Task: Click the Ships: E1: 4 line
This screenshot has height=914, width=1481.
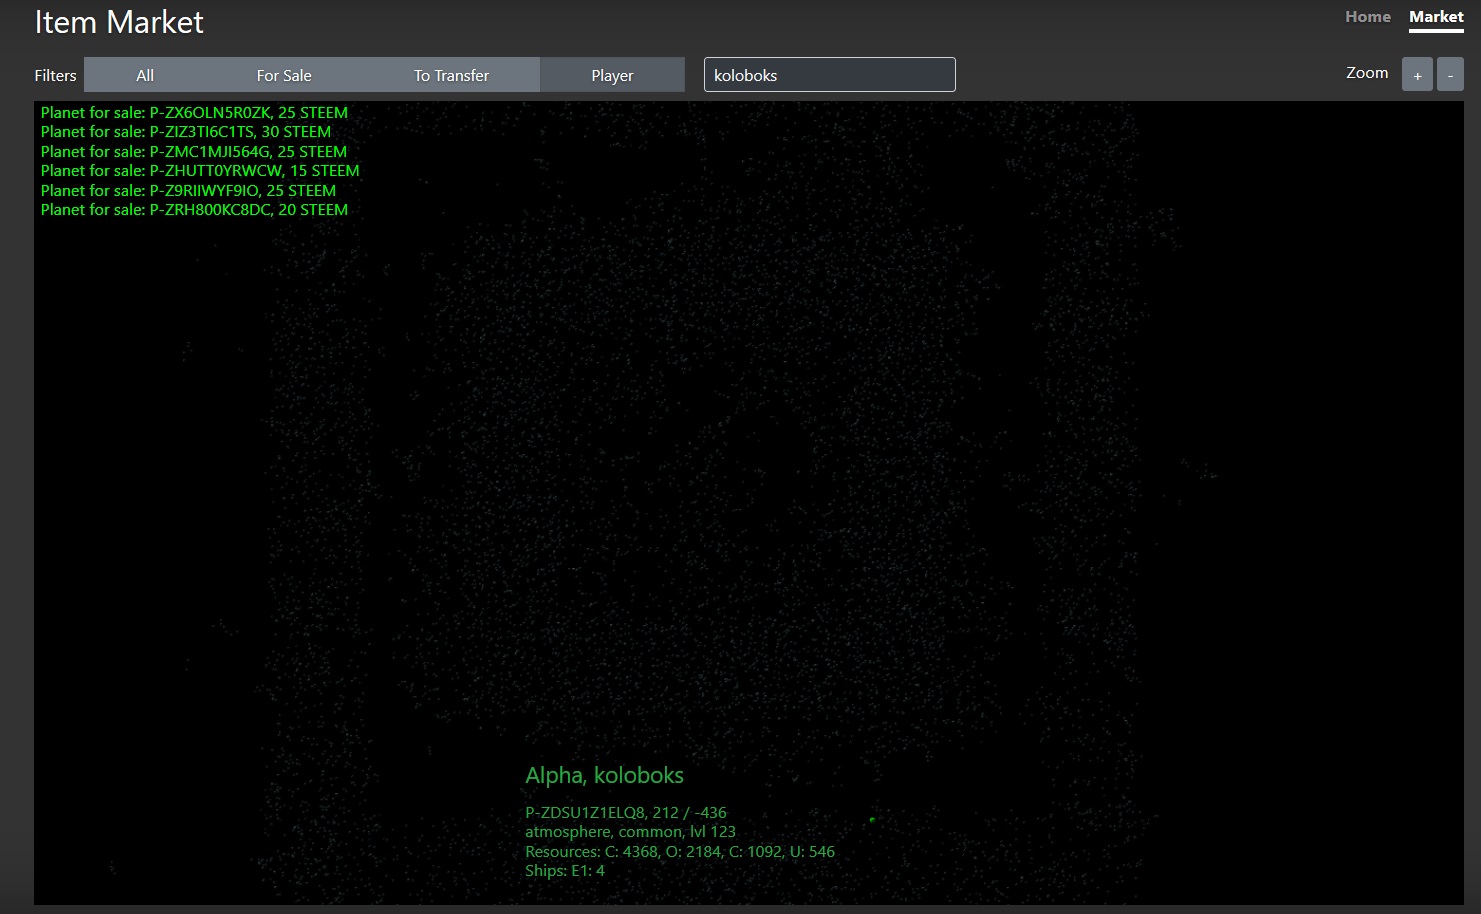Action: [x=565, y=870]
